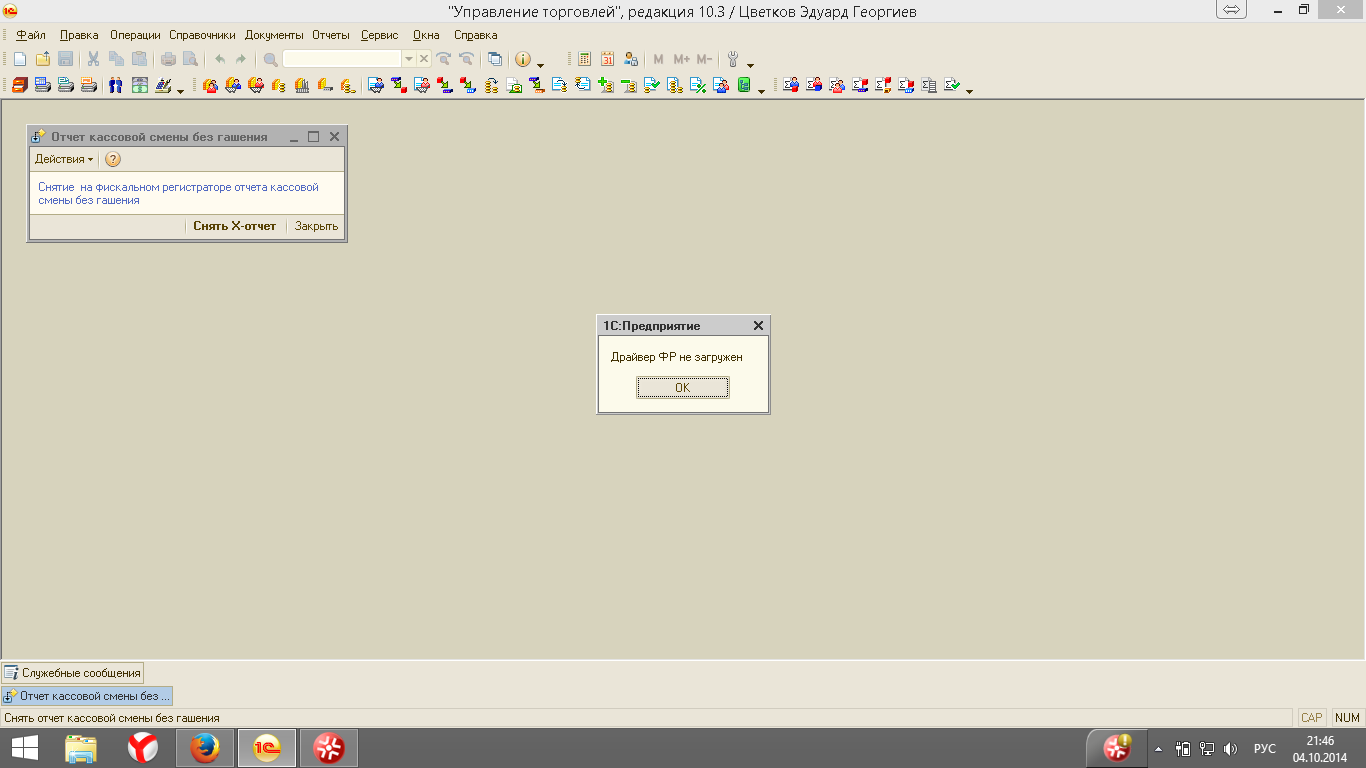Open the Сервис menu

coord(379,35)
